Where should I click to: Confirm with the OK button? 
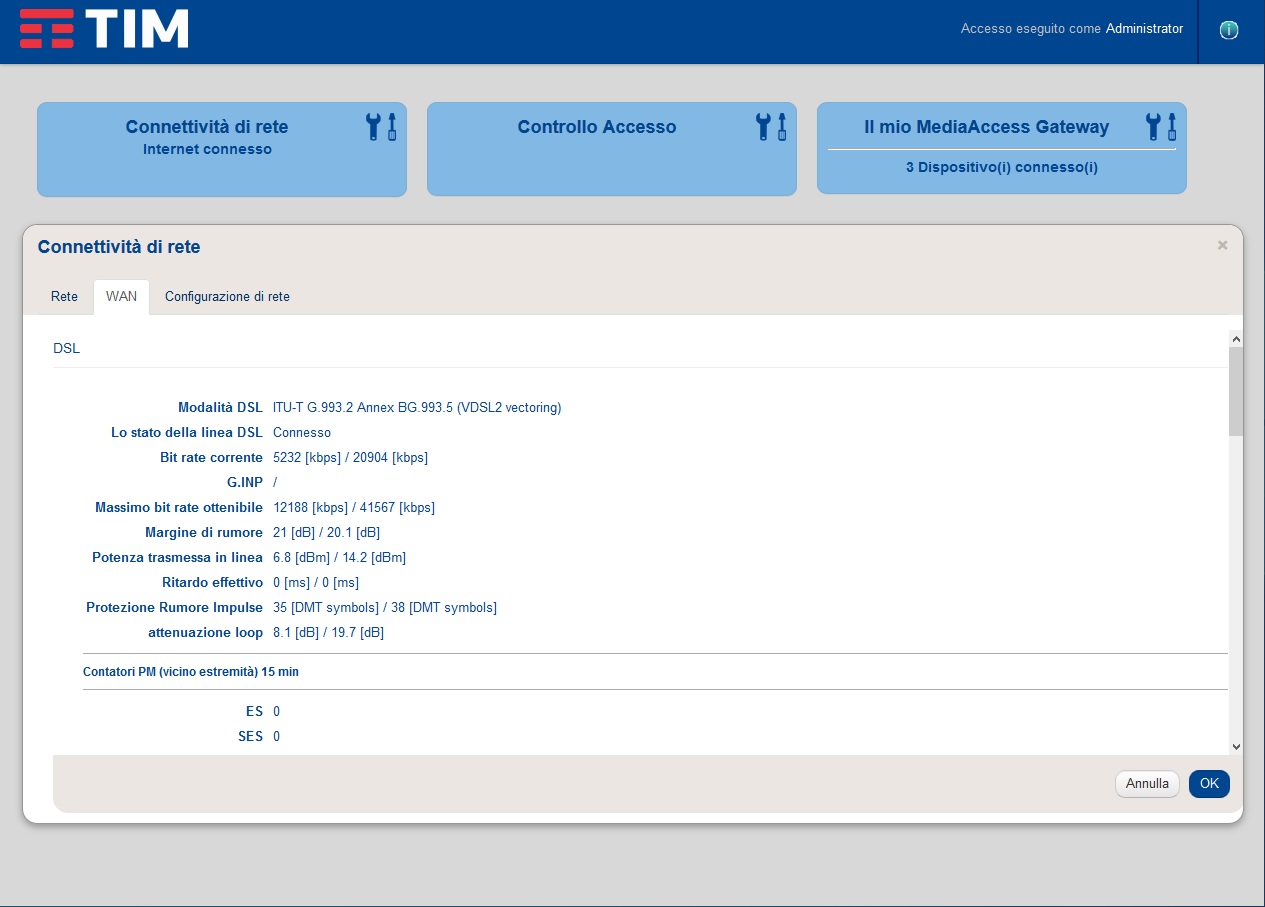(1209, 784)
